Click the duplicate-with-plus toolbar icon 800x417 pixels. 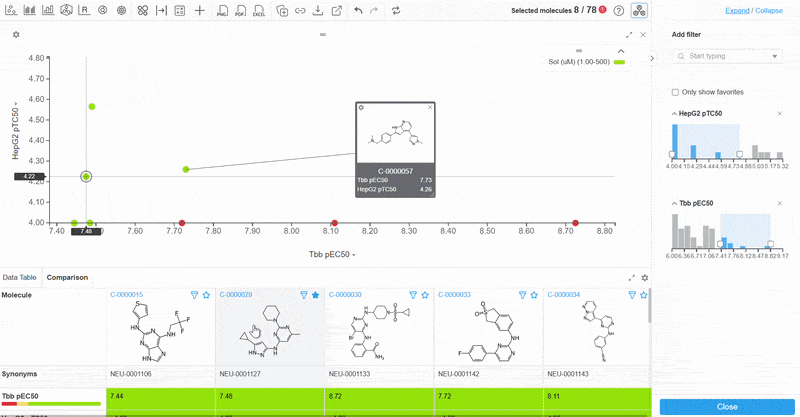[x=282, y=10]
